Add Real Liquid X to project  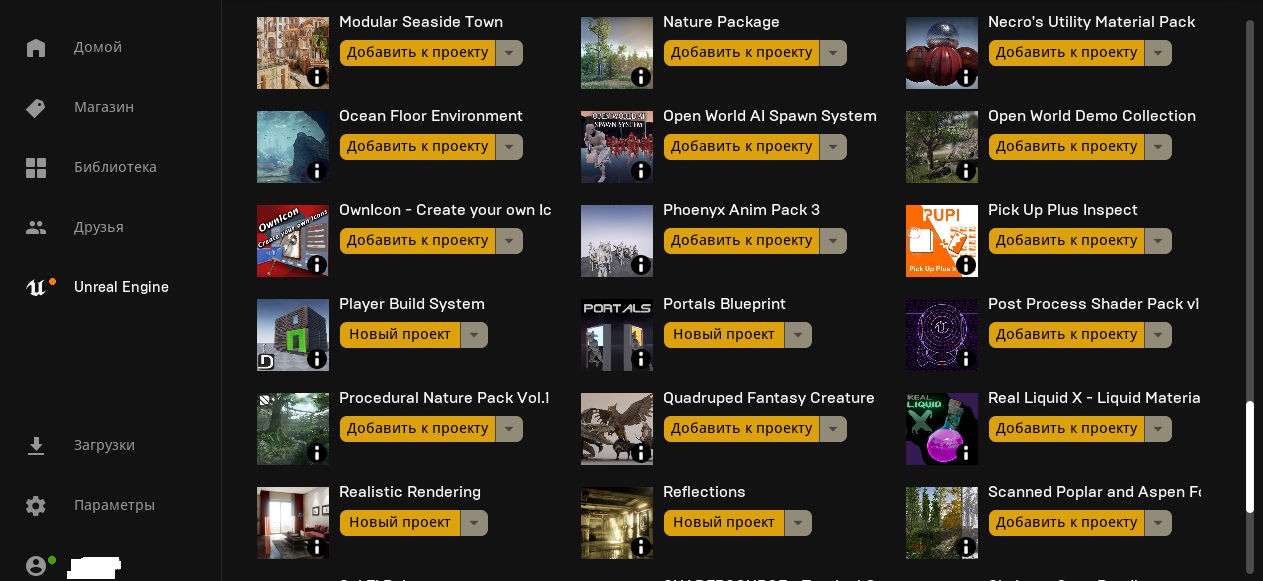[1066, 428]
